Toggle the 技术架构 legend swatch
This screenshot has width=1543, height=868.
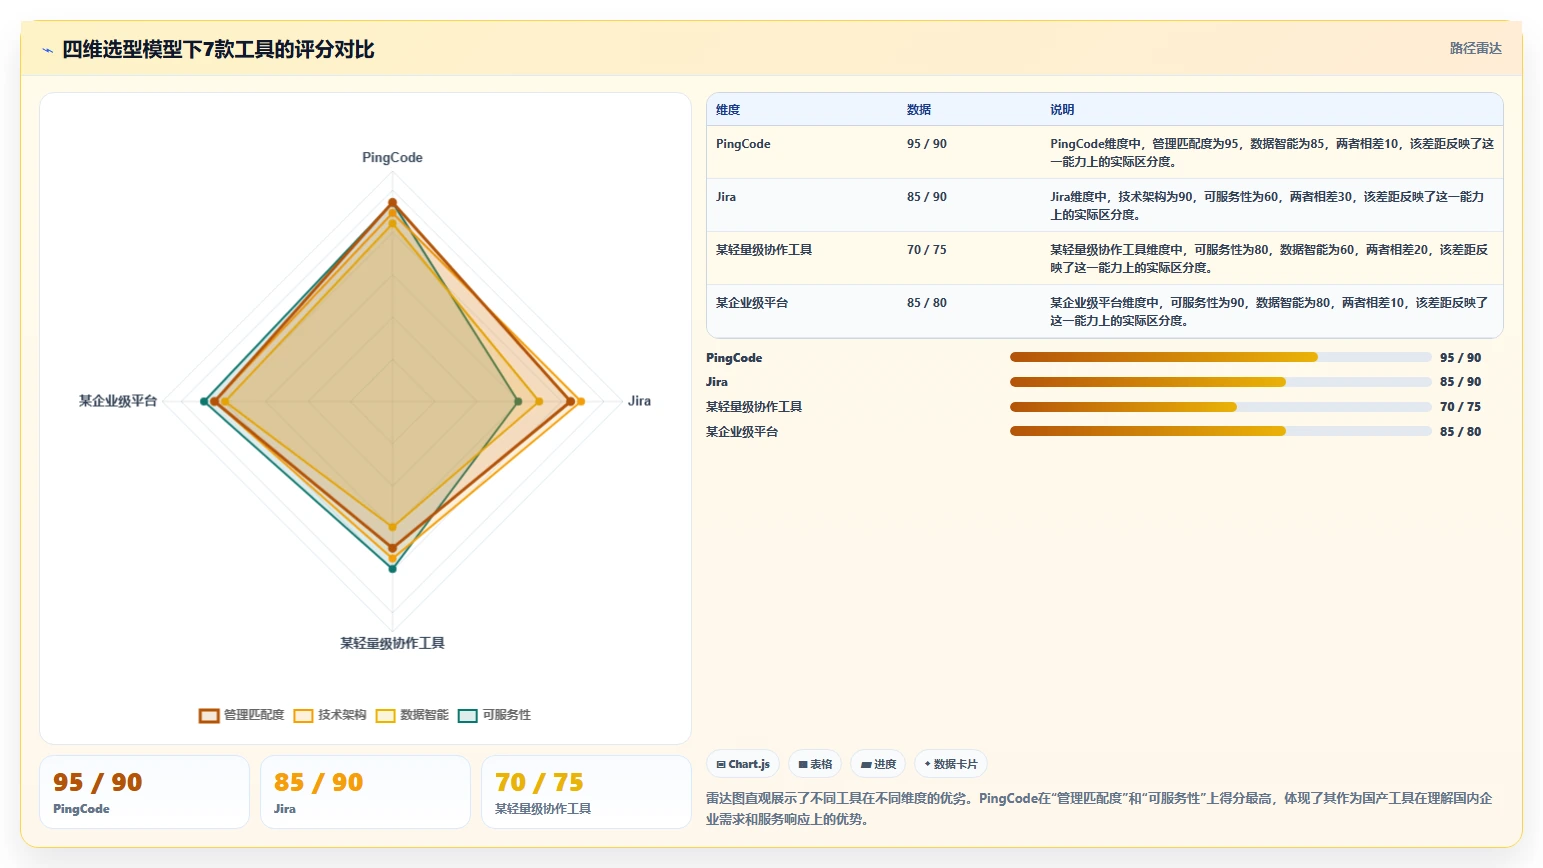click(303, 715)
